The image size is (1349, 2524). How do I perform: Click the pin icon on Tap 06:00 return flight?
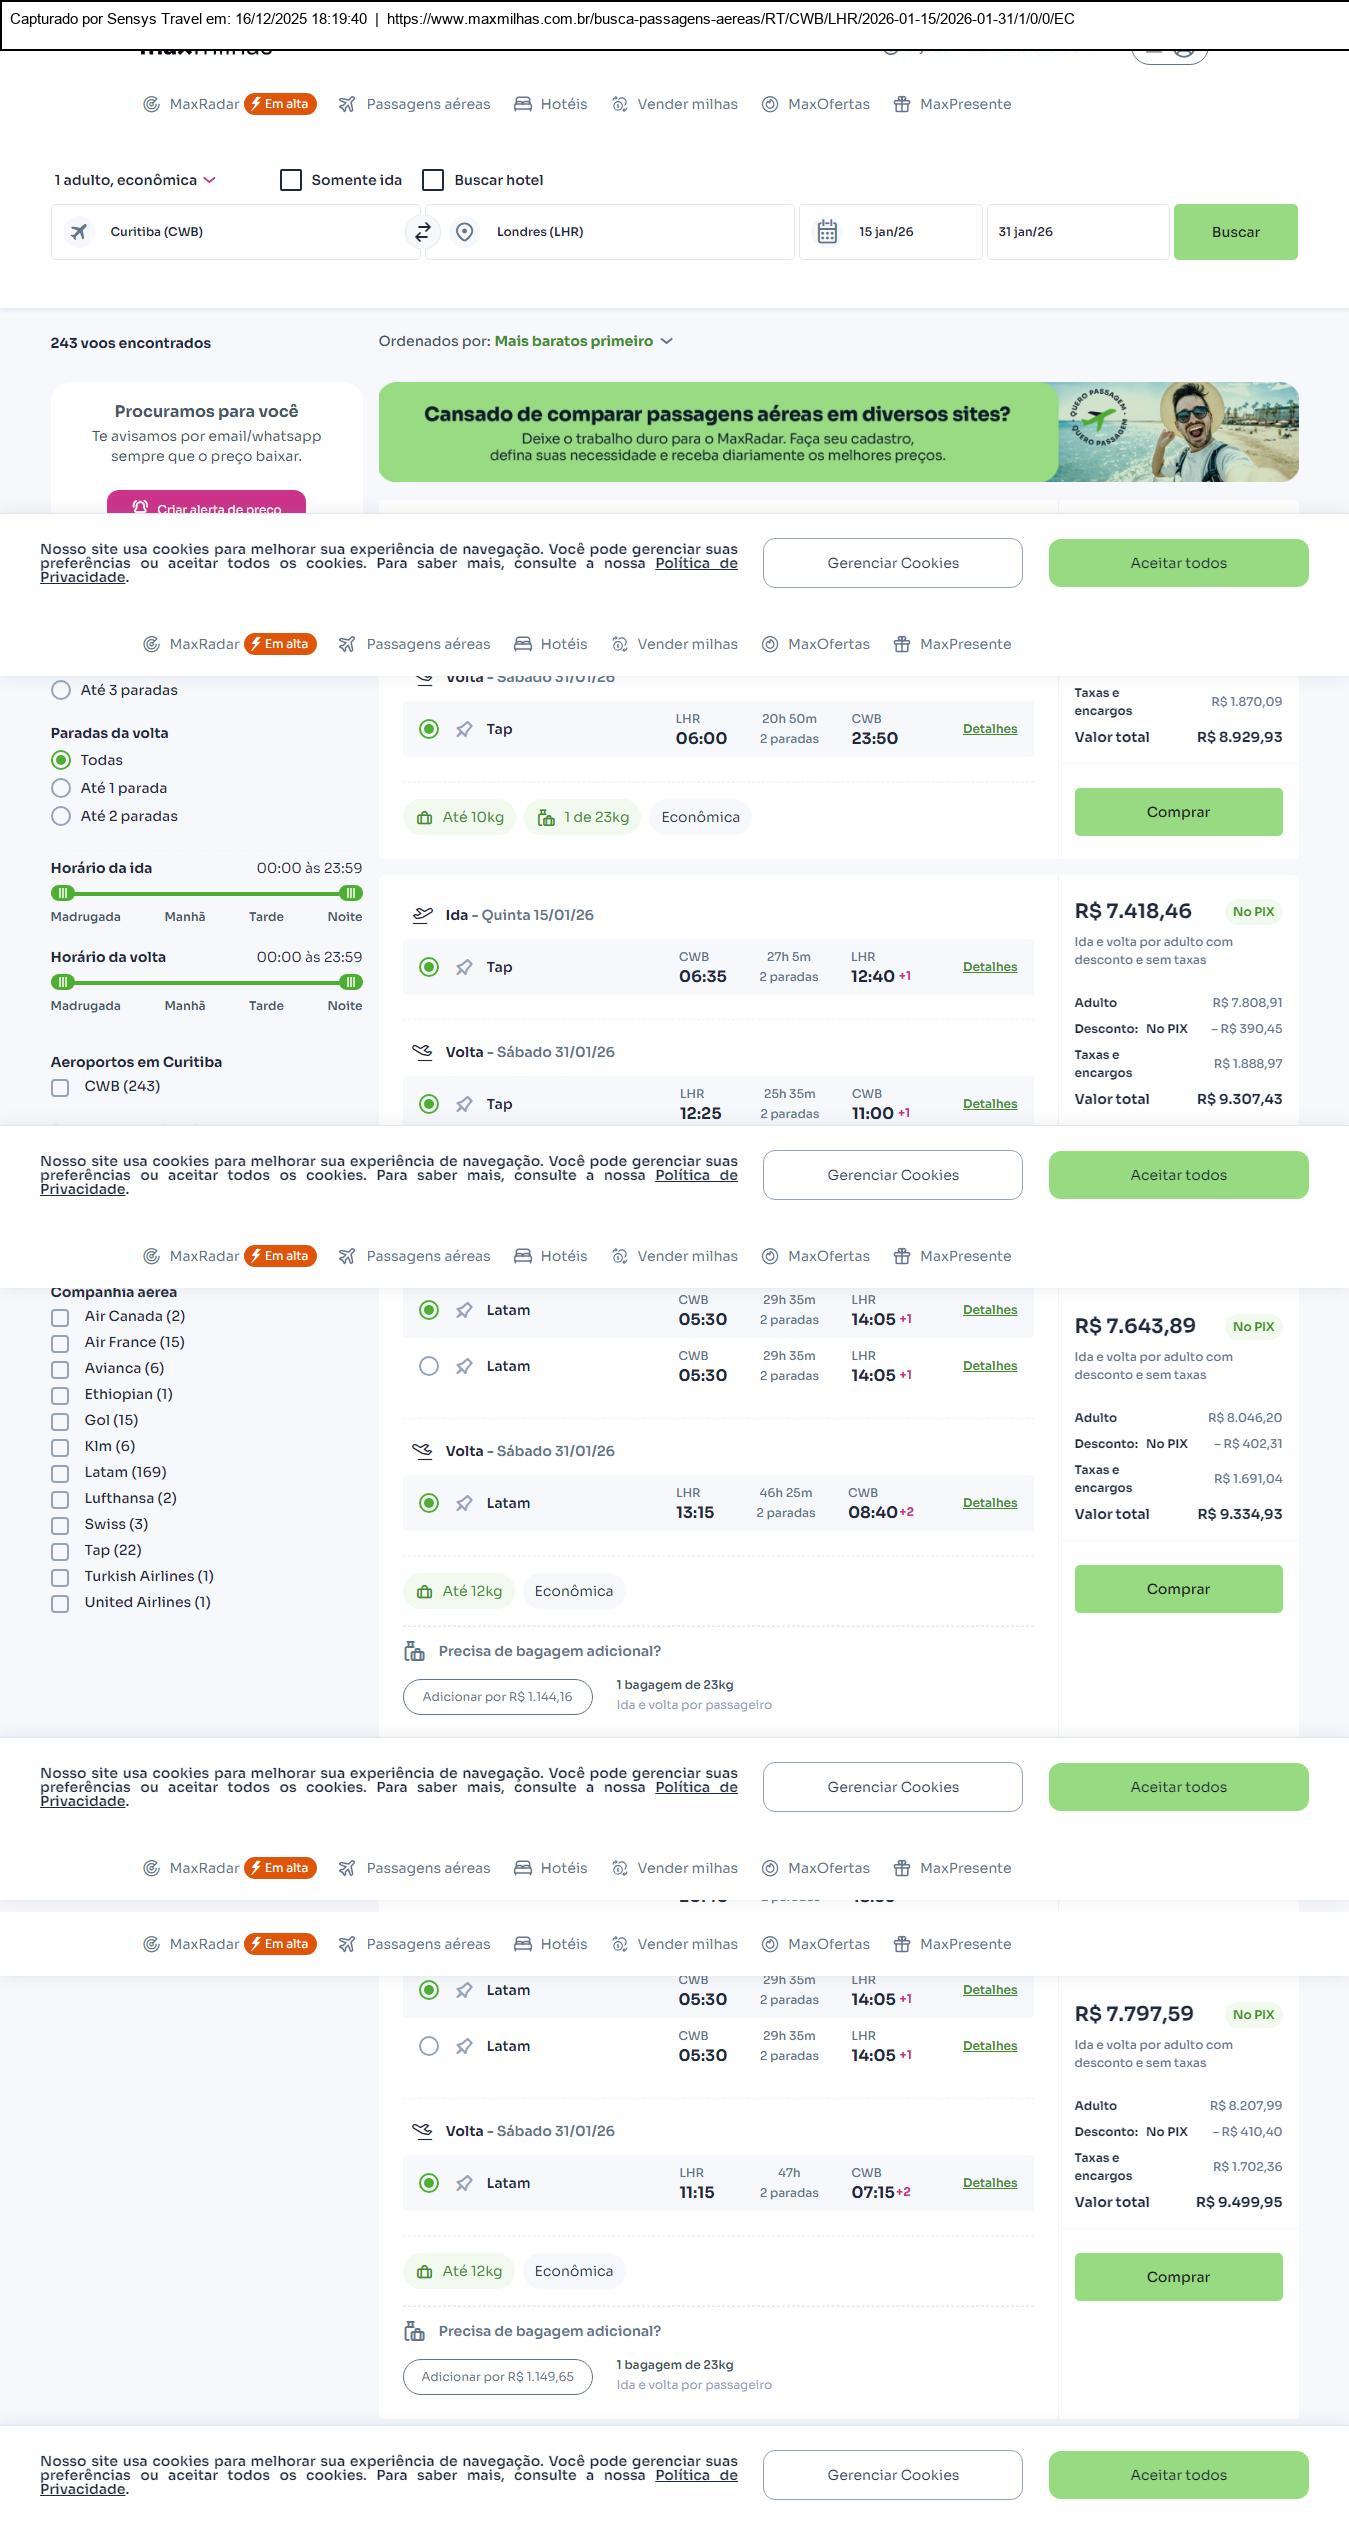click(464, 730)
